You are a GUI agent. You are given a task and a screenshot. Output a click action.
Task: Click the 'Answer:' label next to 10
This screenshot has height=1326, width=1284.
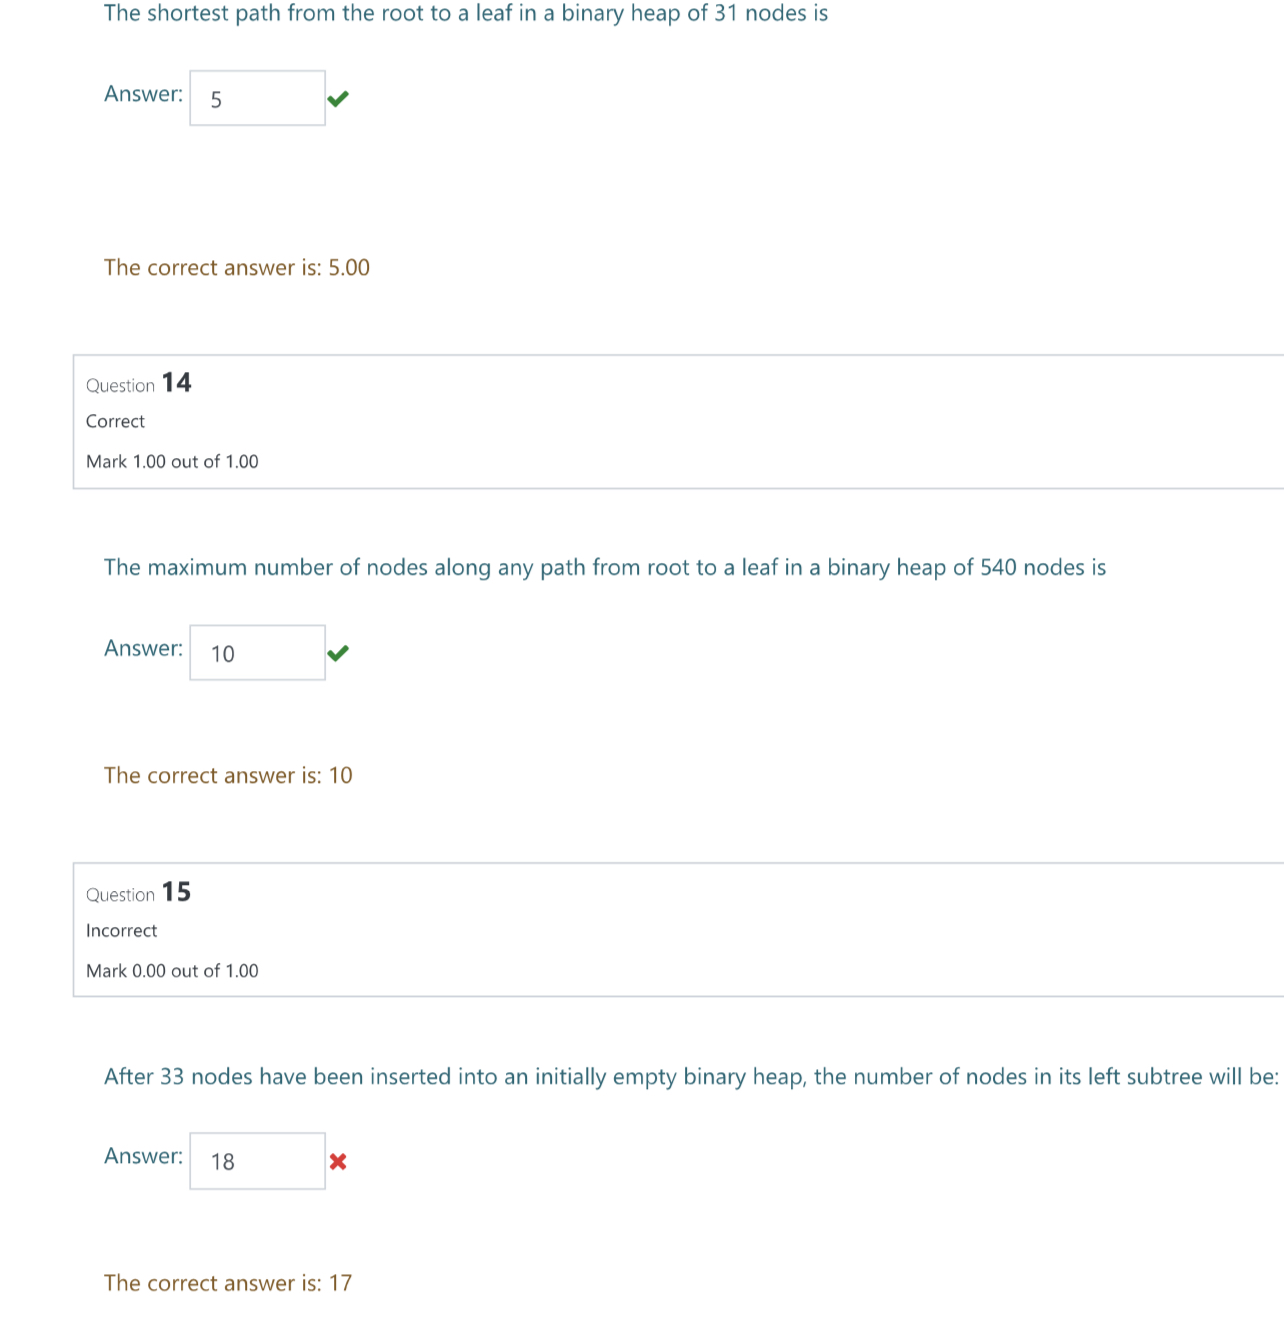[144, 648]
